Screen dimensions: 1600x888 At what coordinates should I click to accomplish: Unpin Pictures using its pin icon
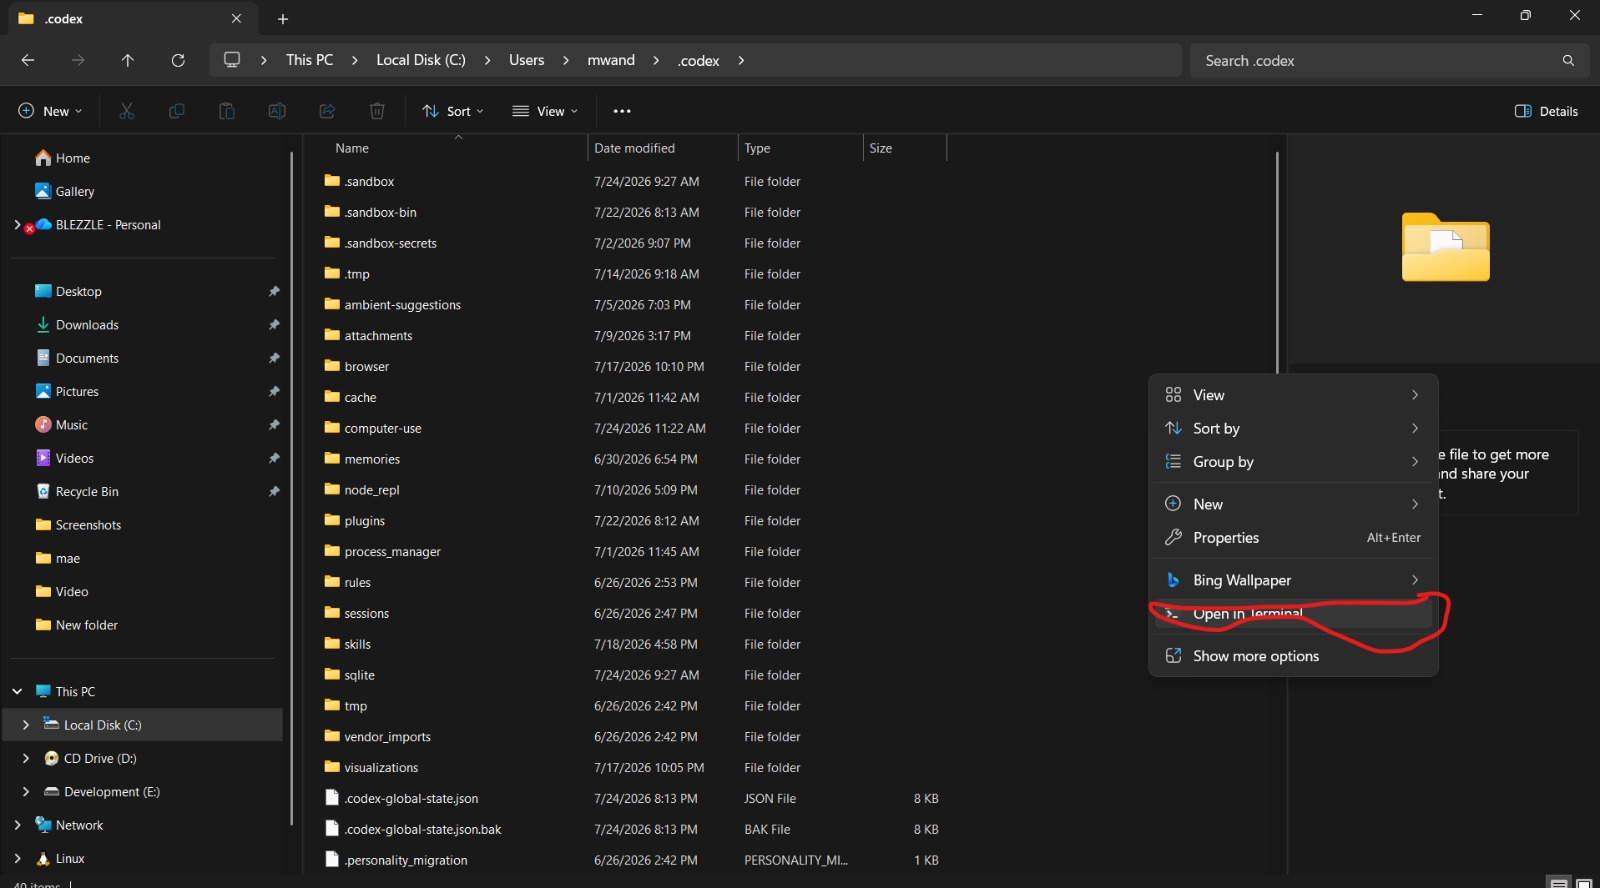[x=274, y=391]
